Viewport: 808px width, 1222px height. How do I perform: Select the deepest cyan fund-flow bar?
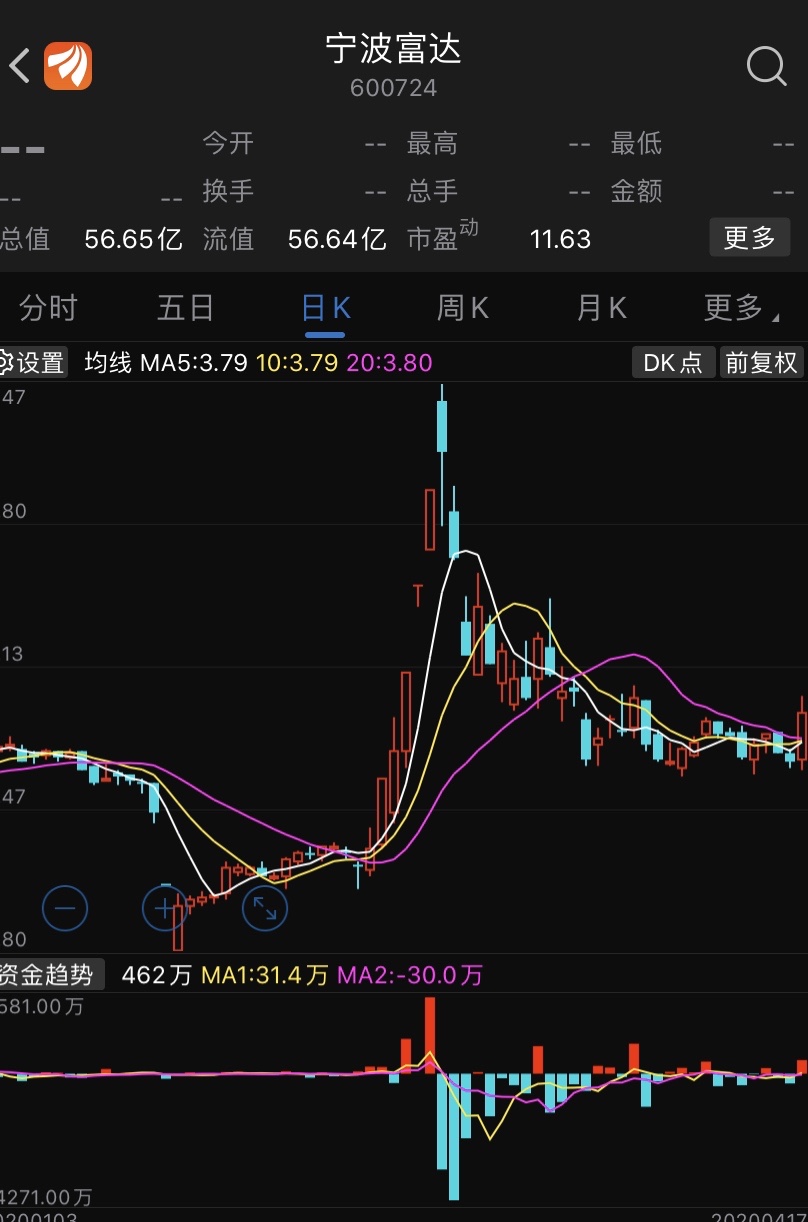click(454, 1136)
